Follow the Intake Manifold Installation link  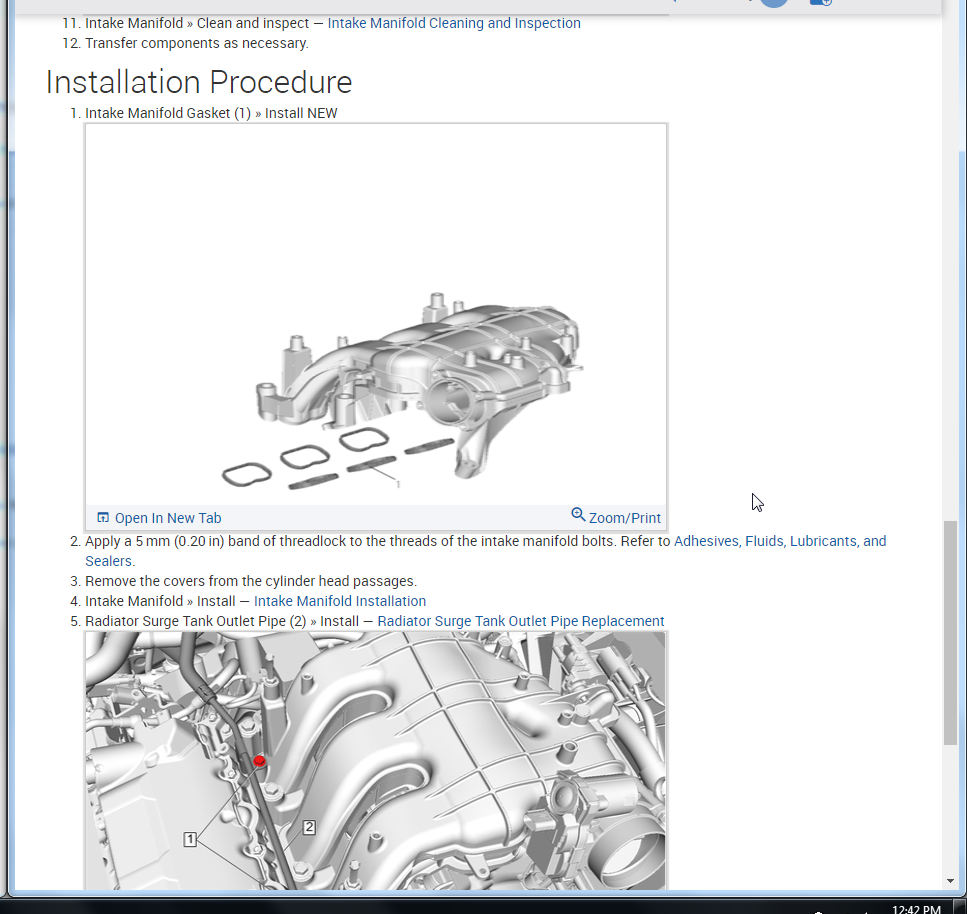coord(340,601)
